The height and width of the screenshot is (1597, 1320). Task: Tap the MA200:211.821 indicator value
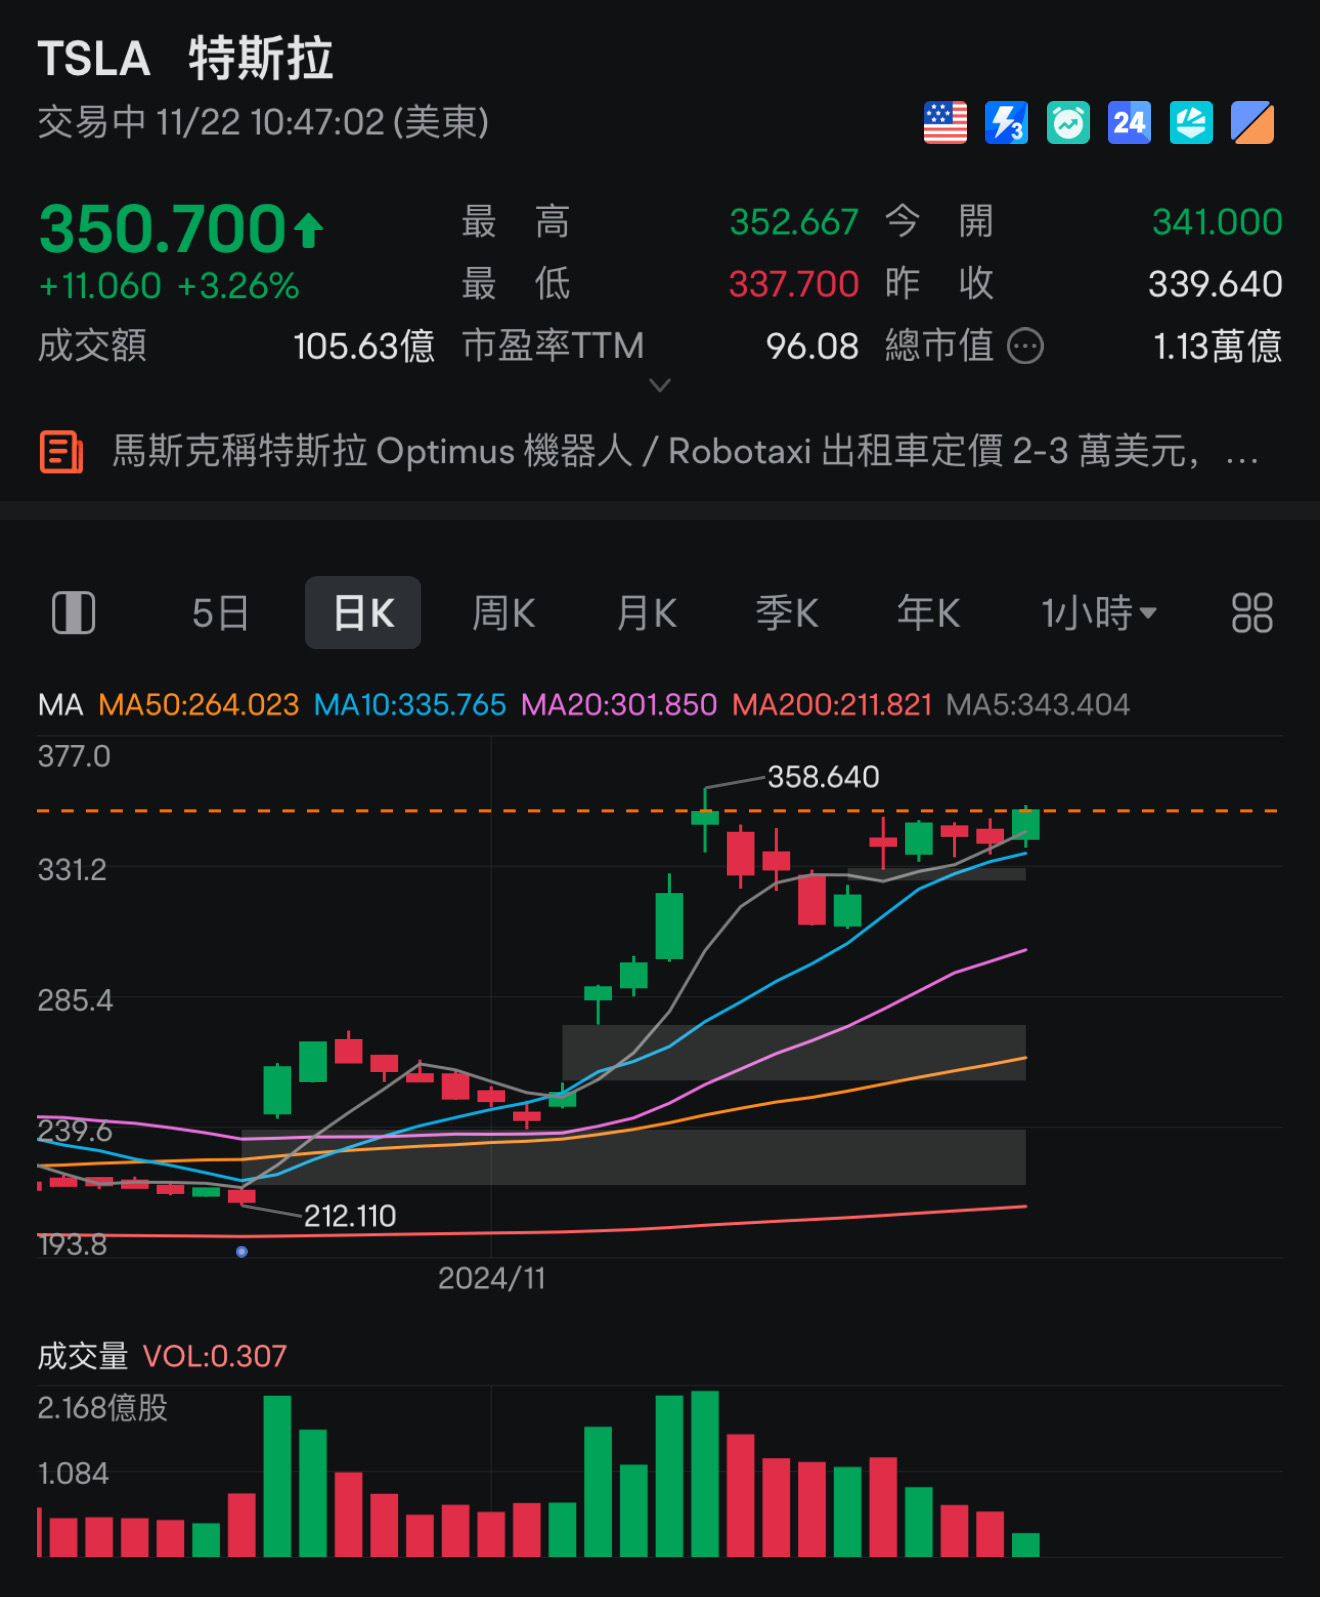point(832,705)
